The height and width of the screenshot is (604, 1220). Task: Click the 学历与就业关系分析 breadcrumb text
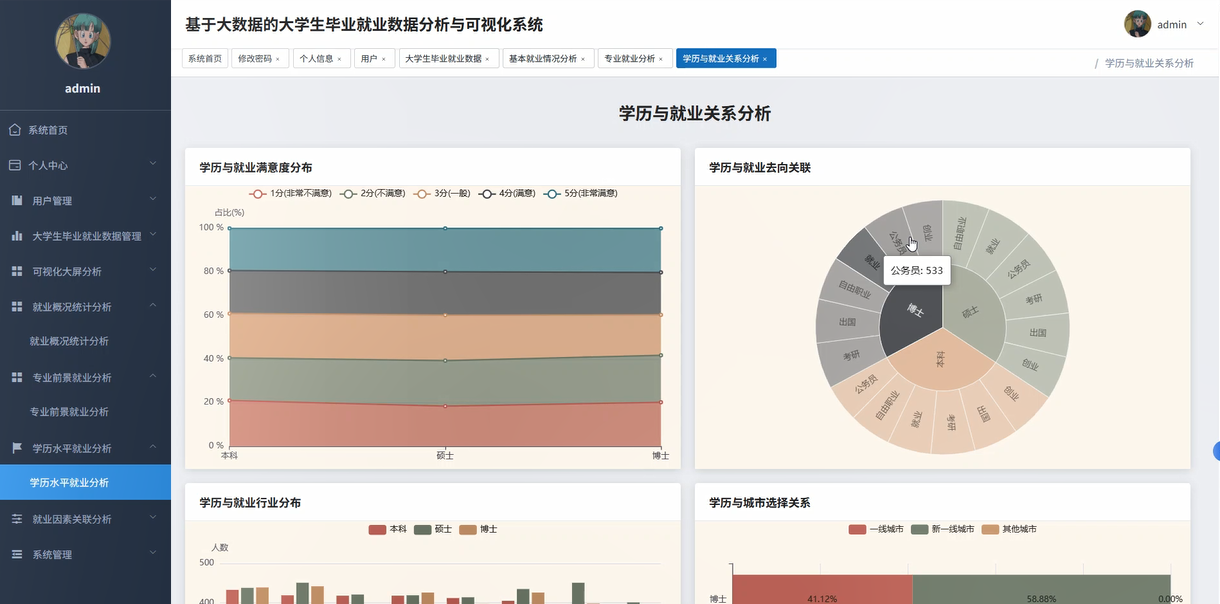pos(1149,63)
